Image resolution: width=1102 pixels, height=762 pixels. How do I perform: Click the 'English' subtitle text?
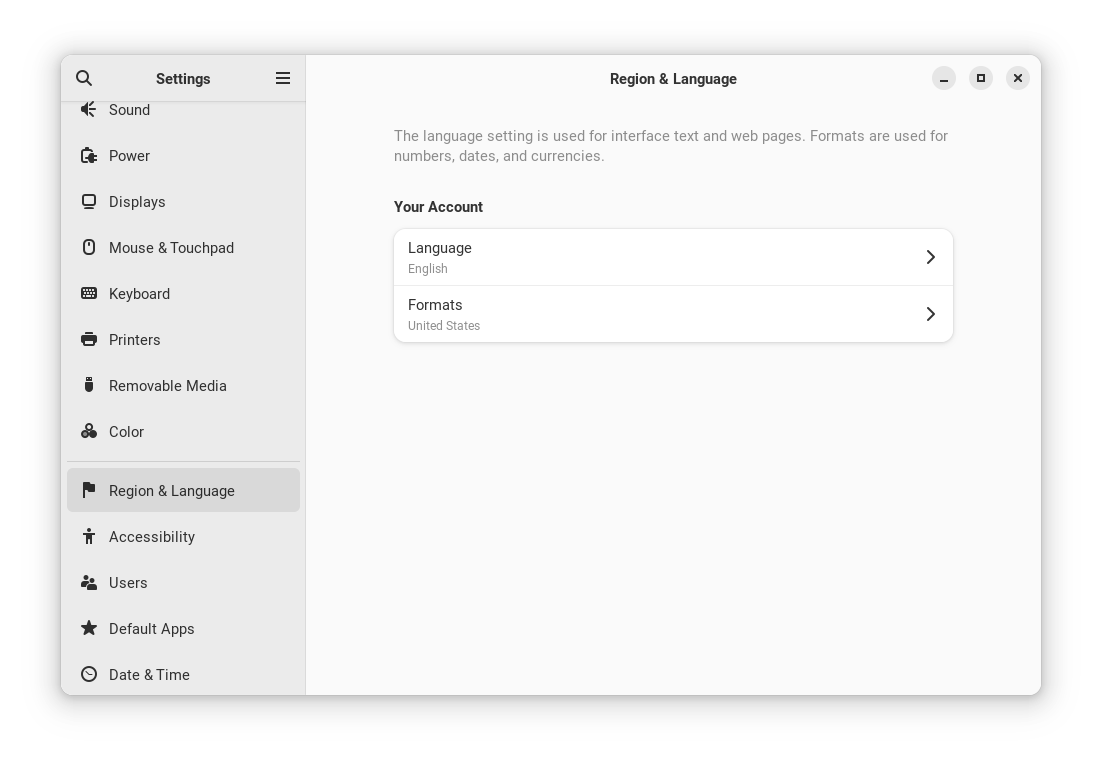[427, 269]
